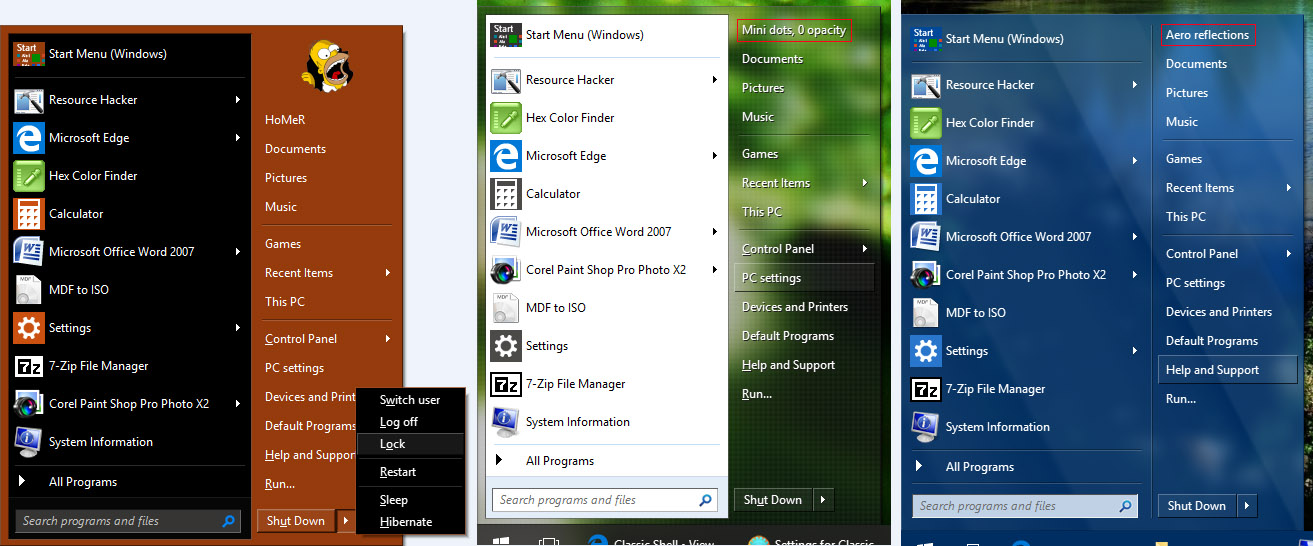Expand Resource Hacker submenu arrow in white middle menu
Screen dimensions: 1313x546
715,80
